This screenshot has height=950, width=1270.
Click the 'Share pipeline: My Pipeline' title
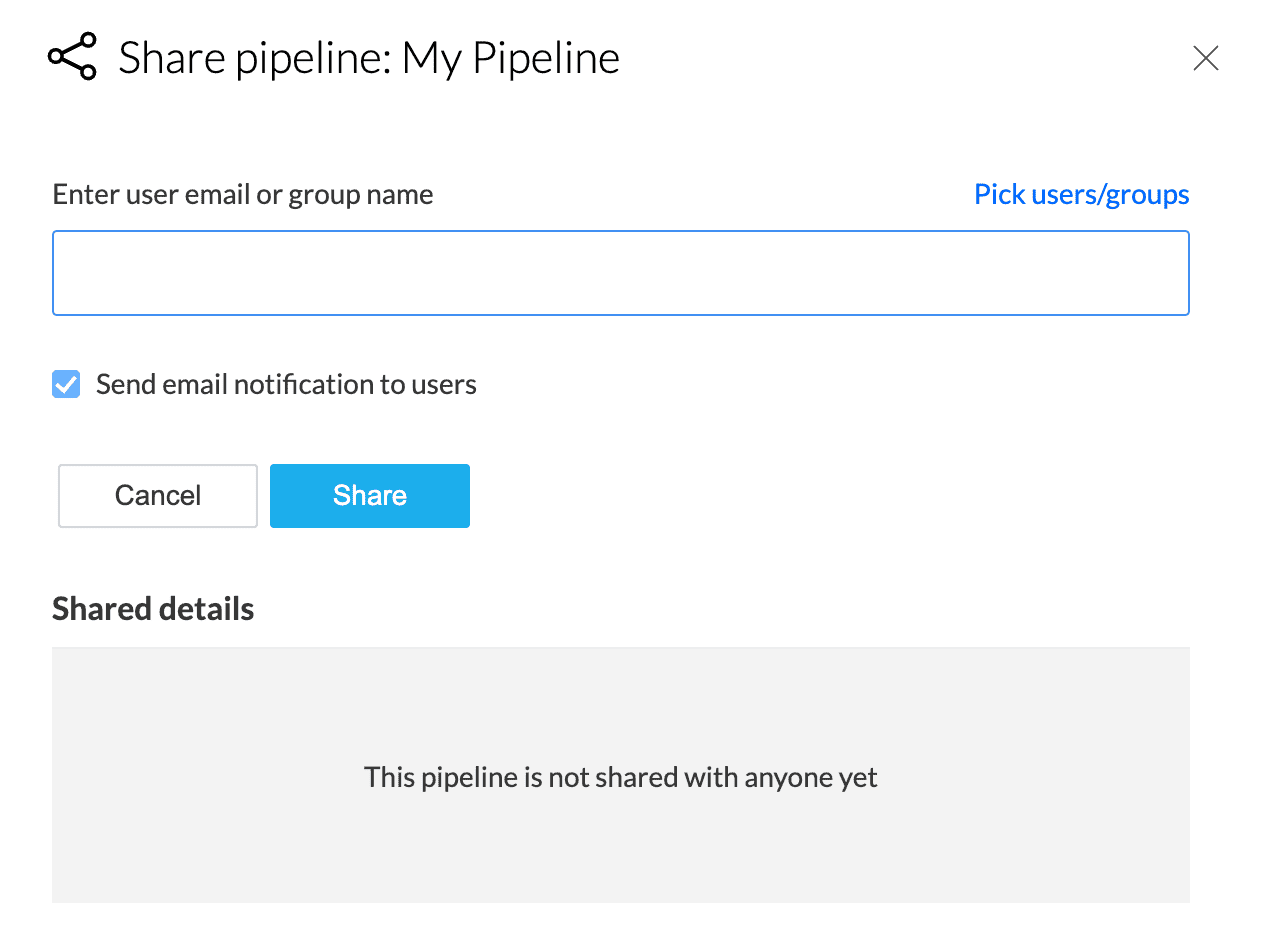pos(369,58)
